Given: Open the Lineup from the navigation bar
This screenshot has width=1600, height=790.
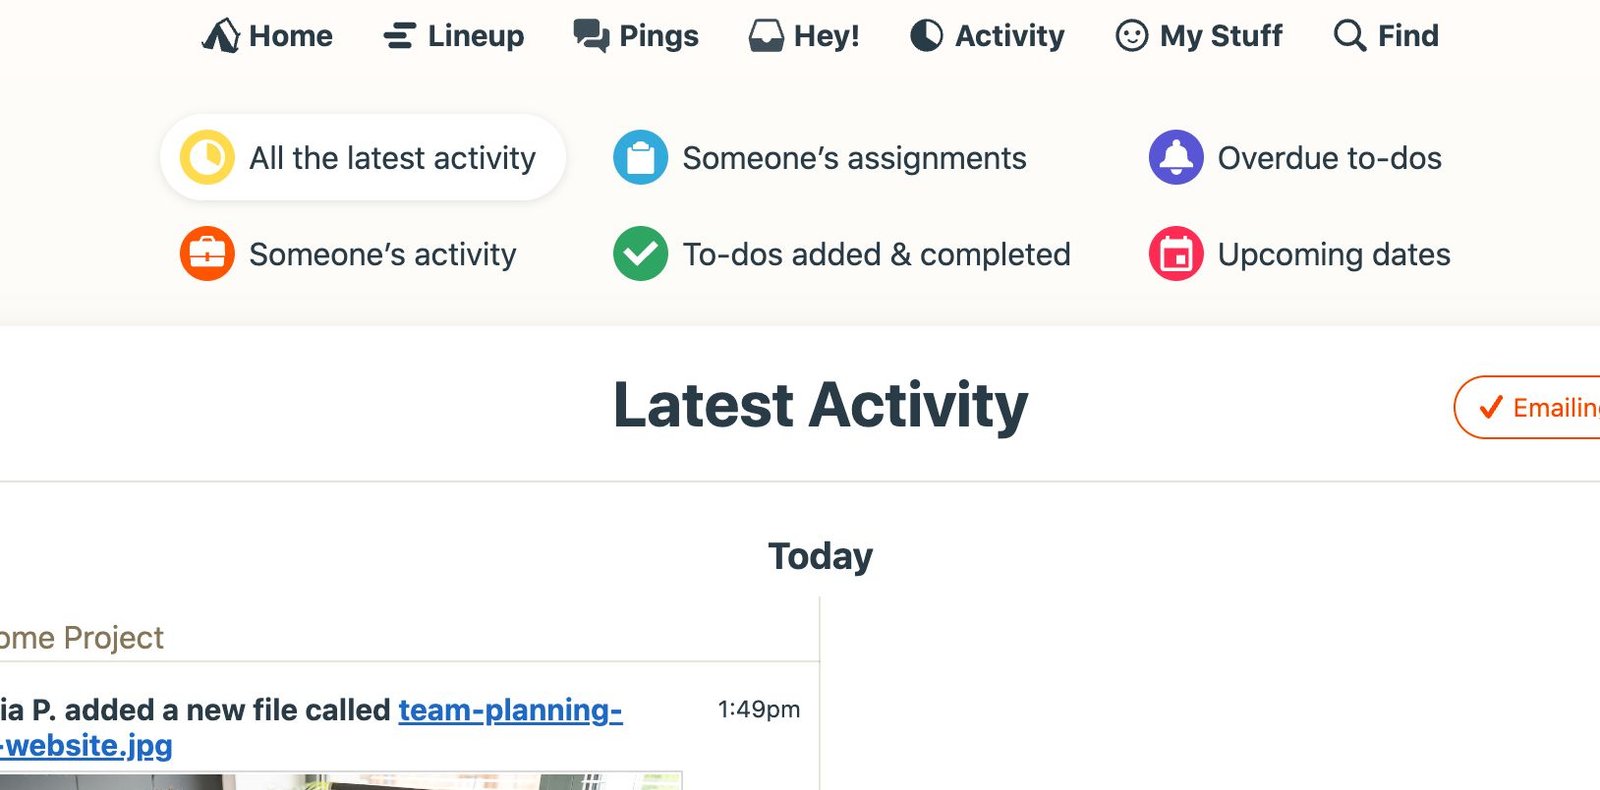Looking at the screenshot, I should point(455,35).
